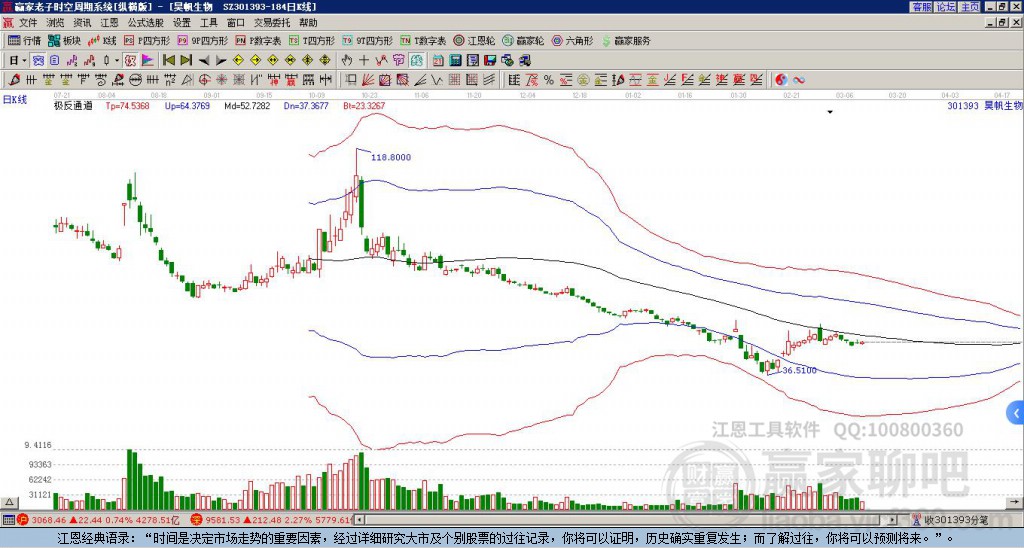This screenshot has height=548, width=1024.
Task: Expand the side panel blue arrow
Action: point(1016,413)
